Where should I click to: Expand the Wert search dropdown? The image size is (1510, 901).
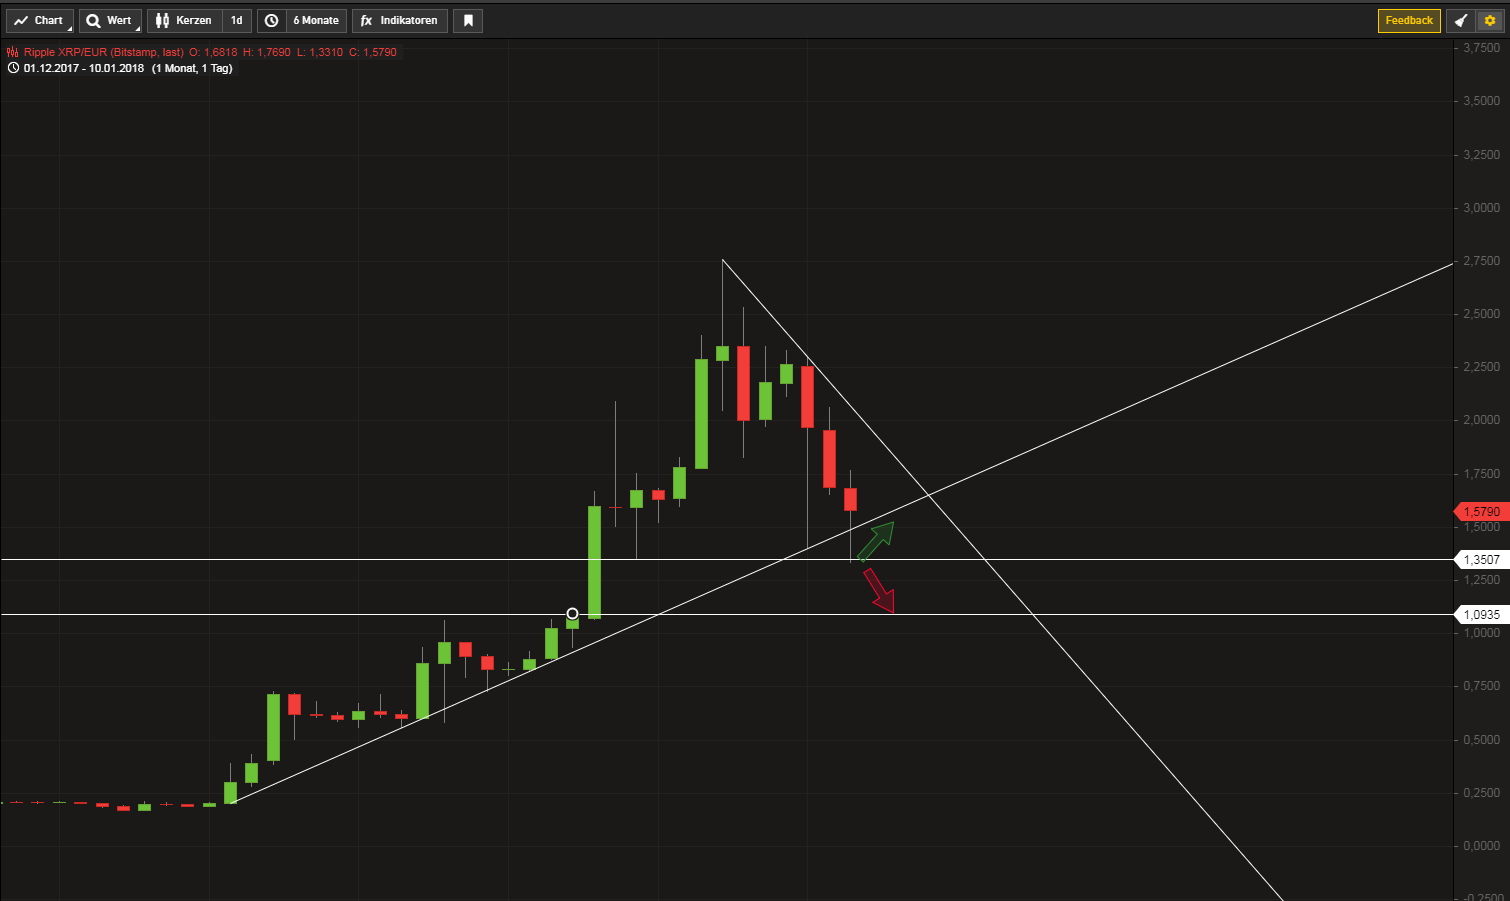[x=110, y=20]
